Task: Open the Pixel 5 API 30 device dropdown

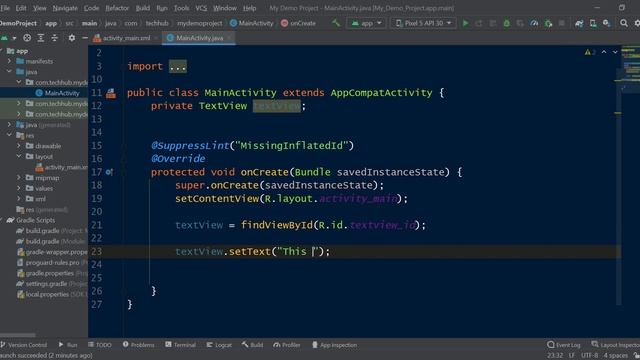Action: pos(423,23)
